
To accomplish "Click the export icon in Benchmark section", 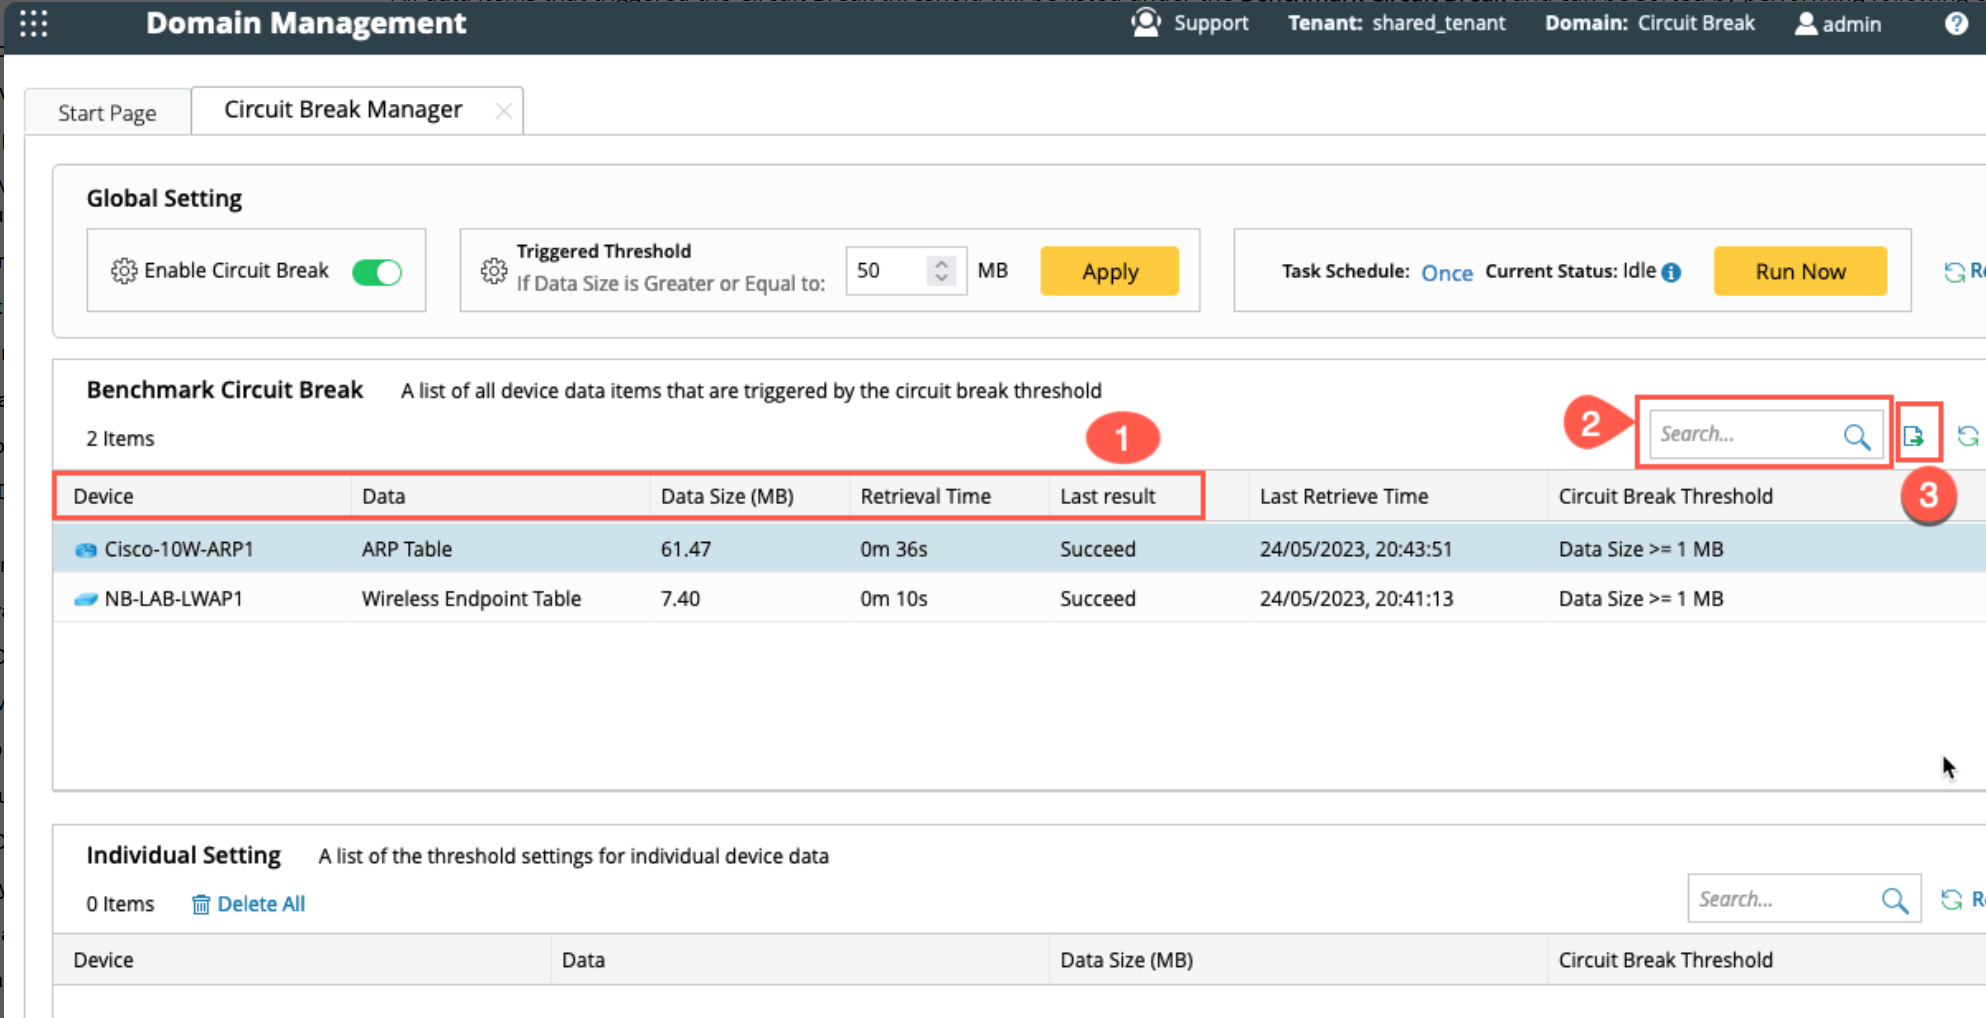I will [1913, 436].
